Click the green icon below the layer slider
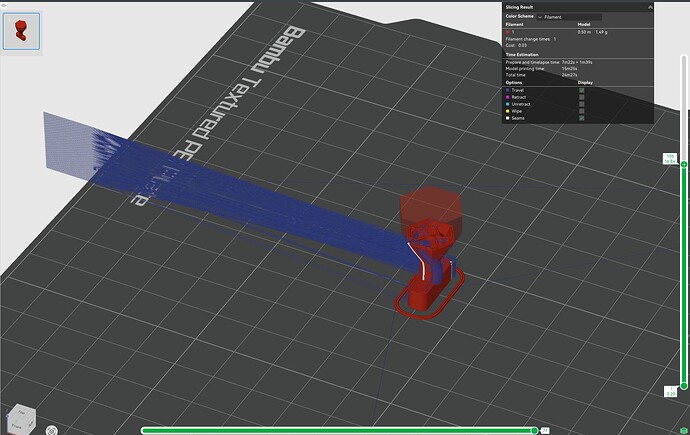 pos(684,430)
